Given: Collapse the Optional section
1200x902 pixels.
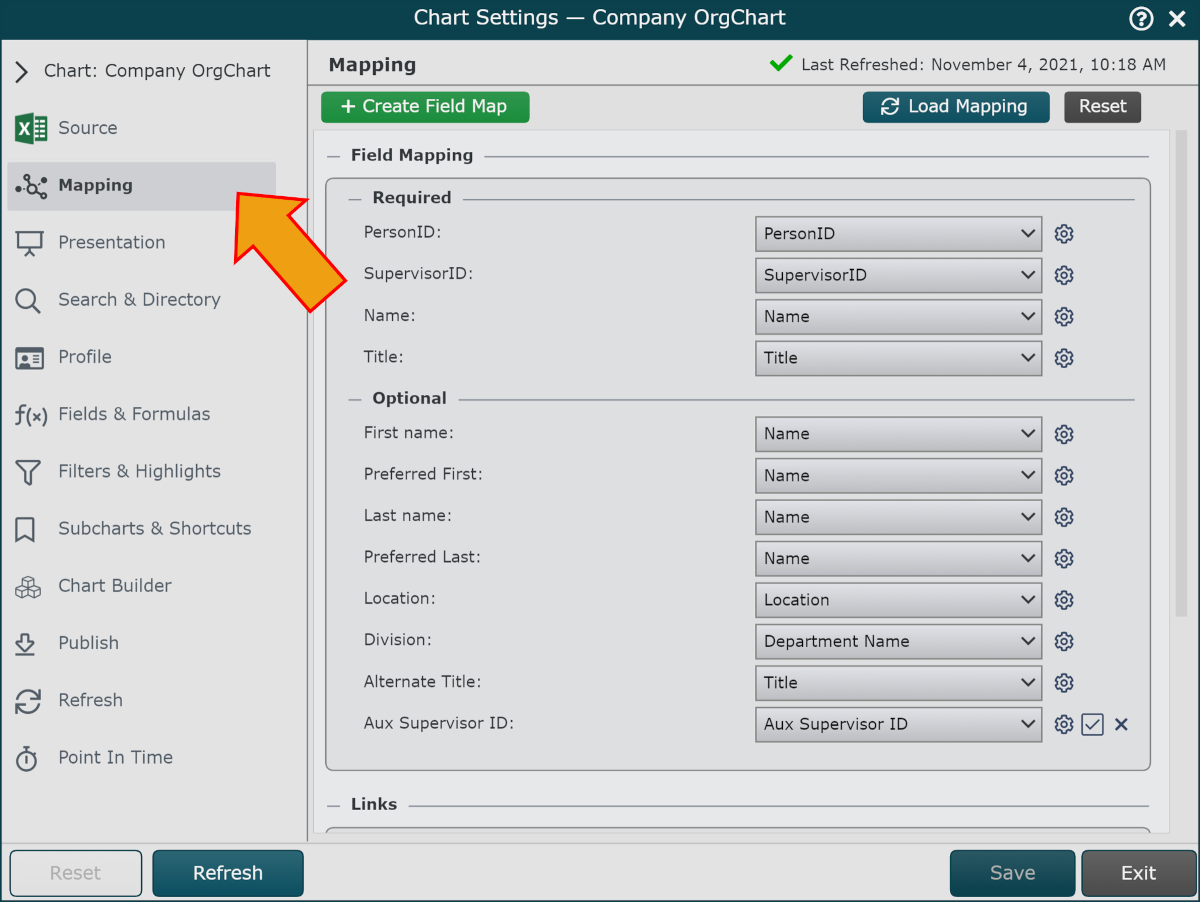Looking at the screenshot, I should point(355,399).
